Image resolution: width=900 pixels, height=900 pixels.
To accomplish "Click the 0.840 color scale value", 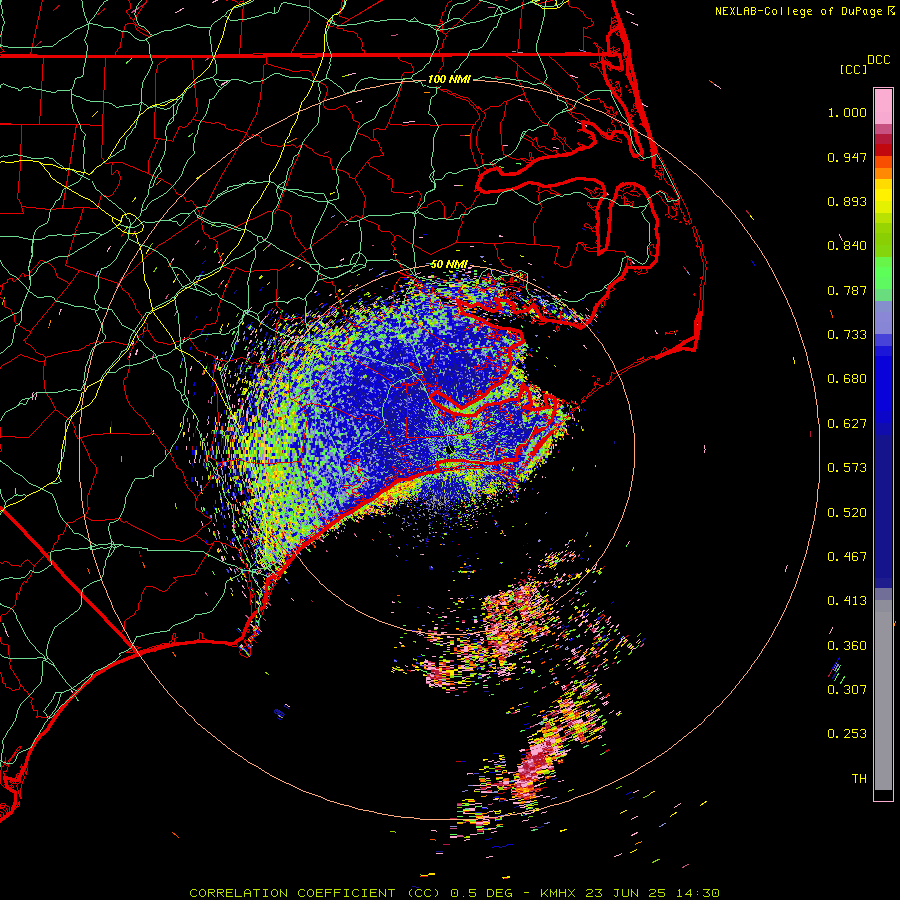I will click(847, 246).
